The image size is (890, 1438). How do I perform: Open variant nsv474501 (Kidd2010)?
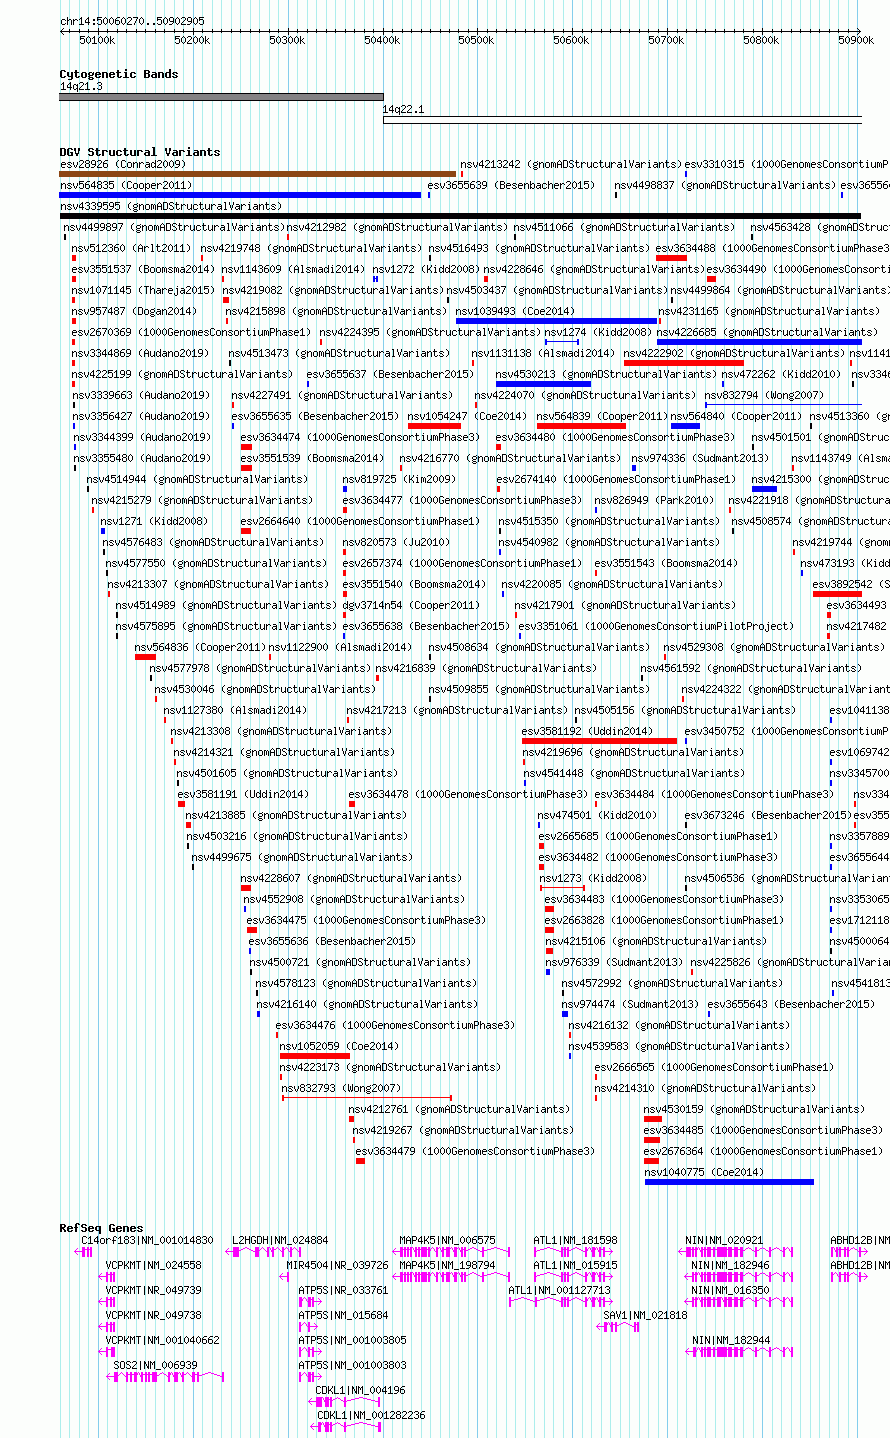[597, 815]
